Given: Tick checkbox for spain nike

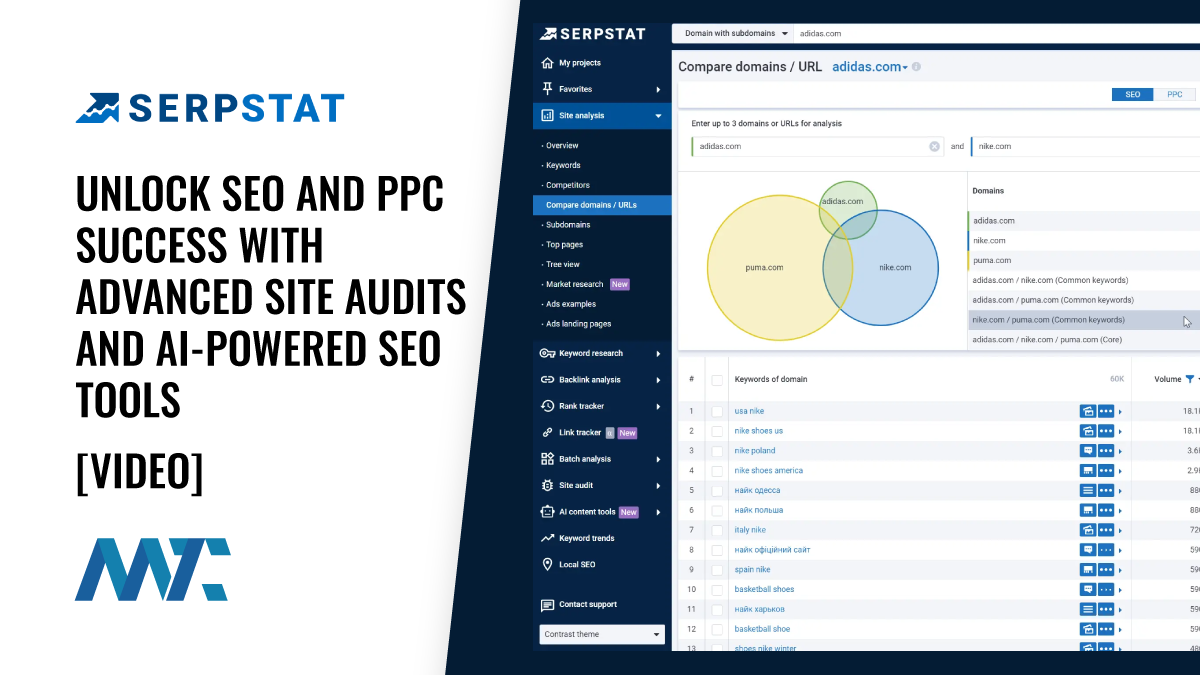Looking at the screenshot, I should 716,570.
